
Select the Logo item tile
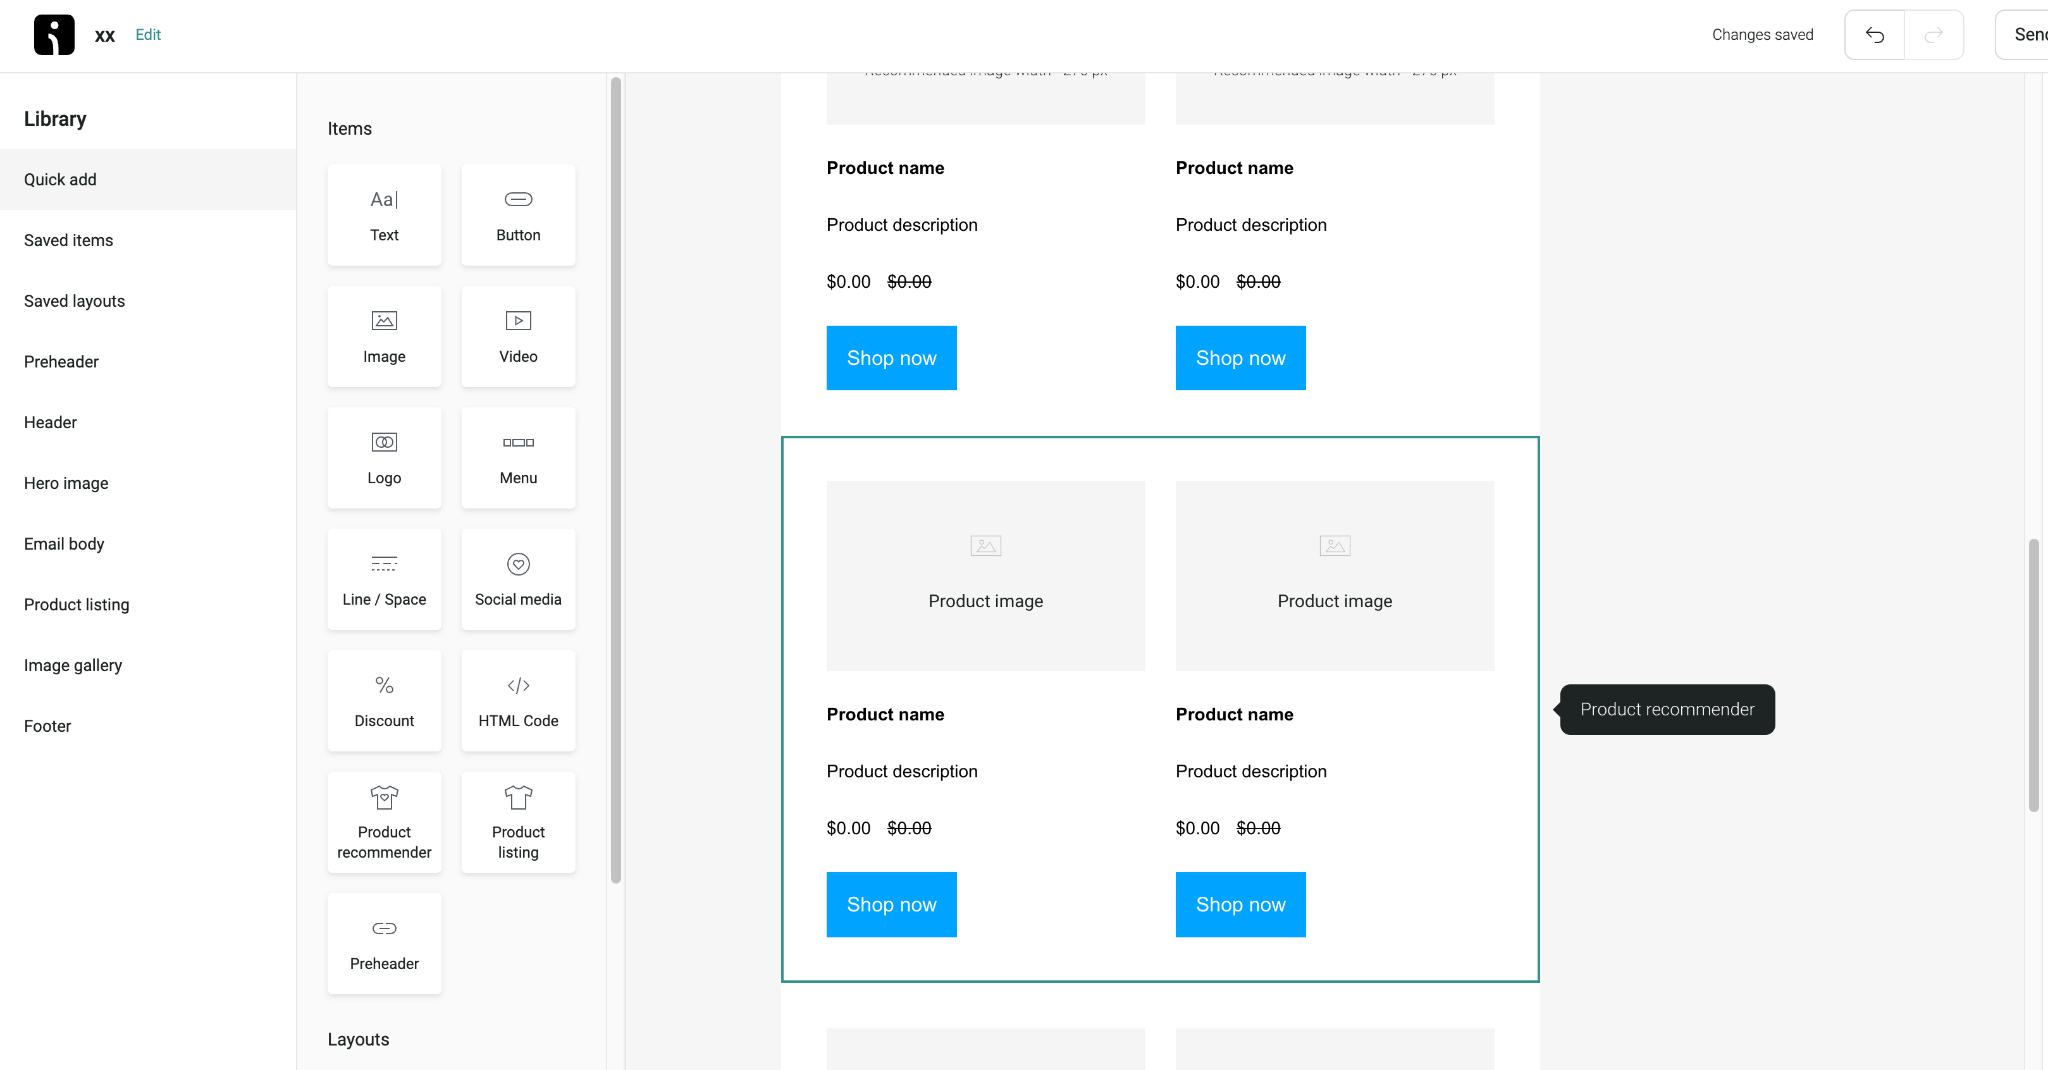[384, 458]
